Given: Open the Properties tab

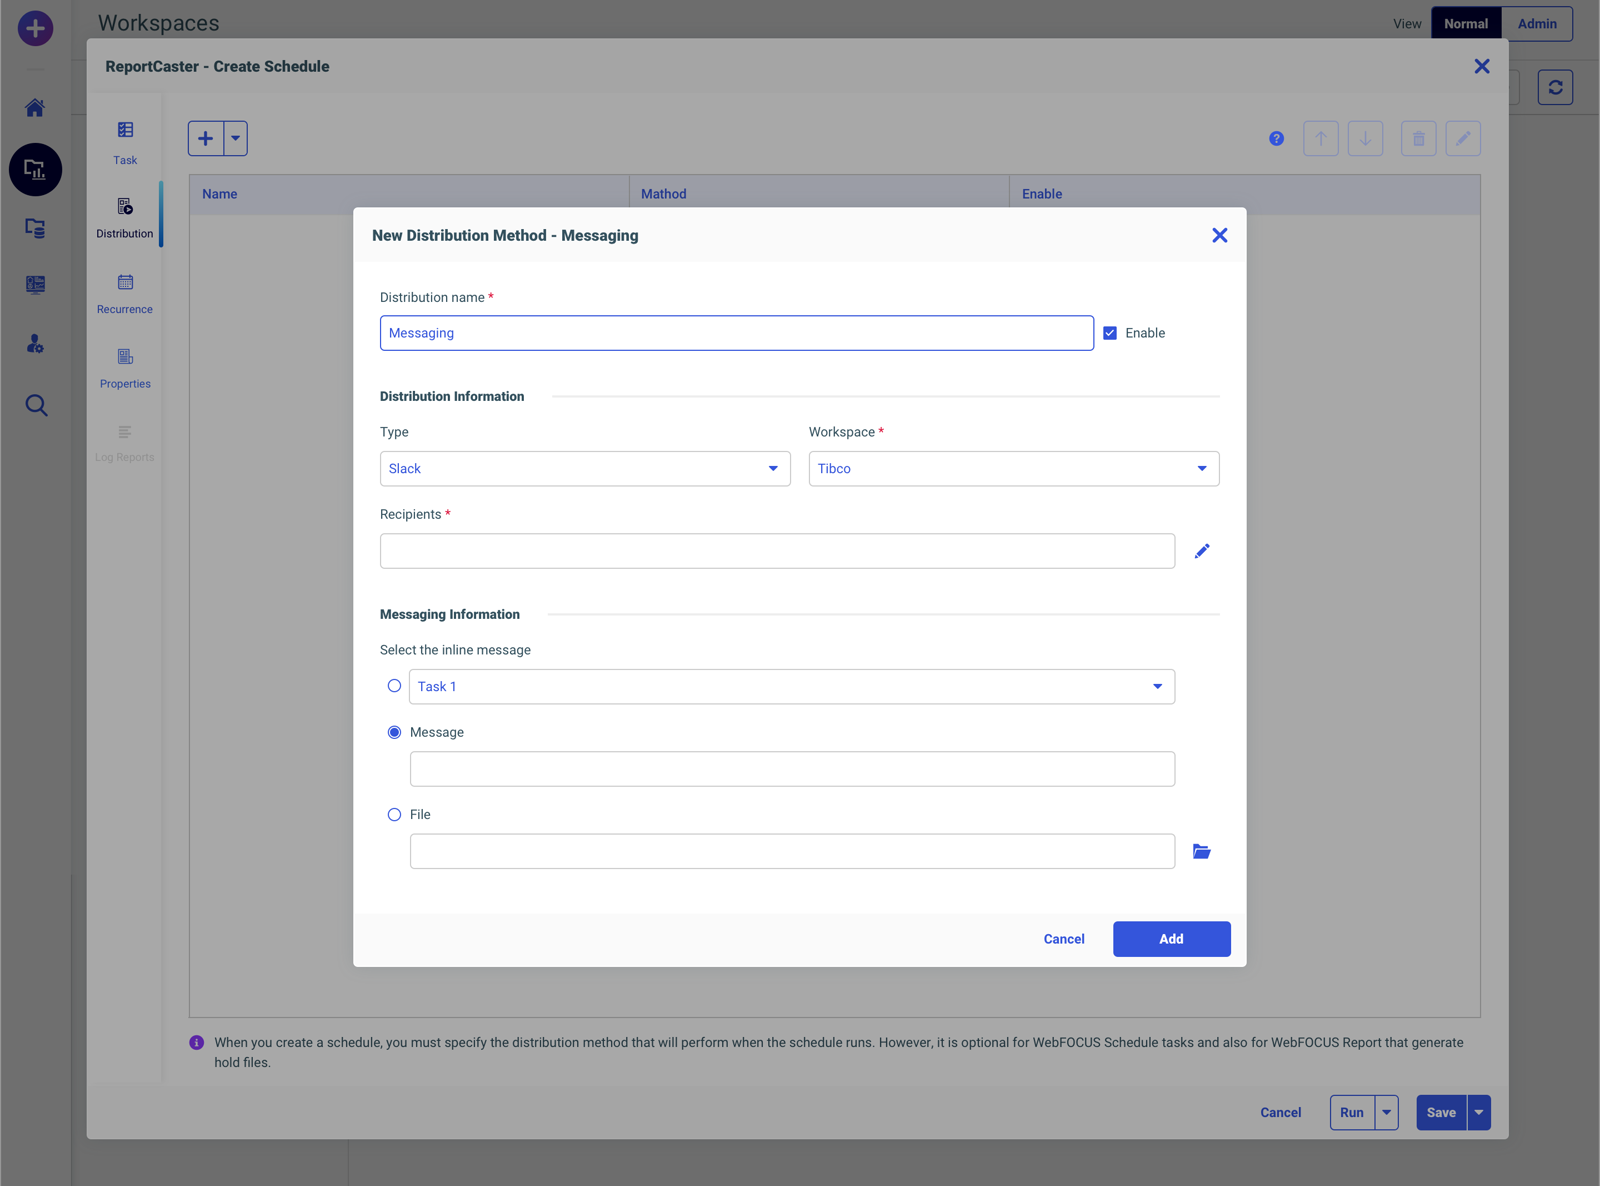Looking at the screenshot, I should [x=125, y=368].
